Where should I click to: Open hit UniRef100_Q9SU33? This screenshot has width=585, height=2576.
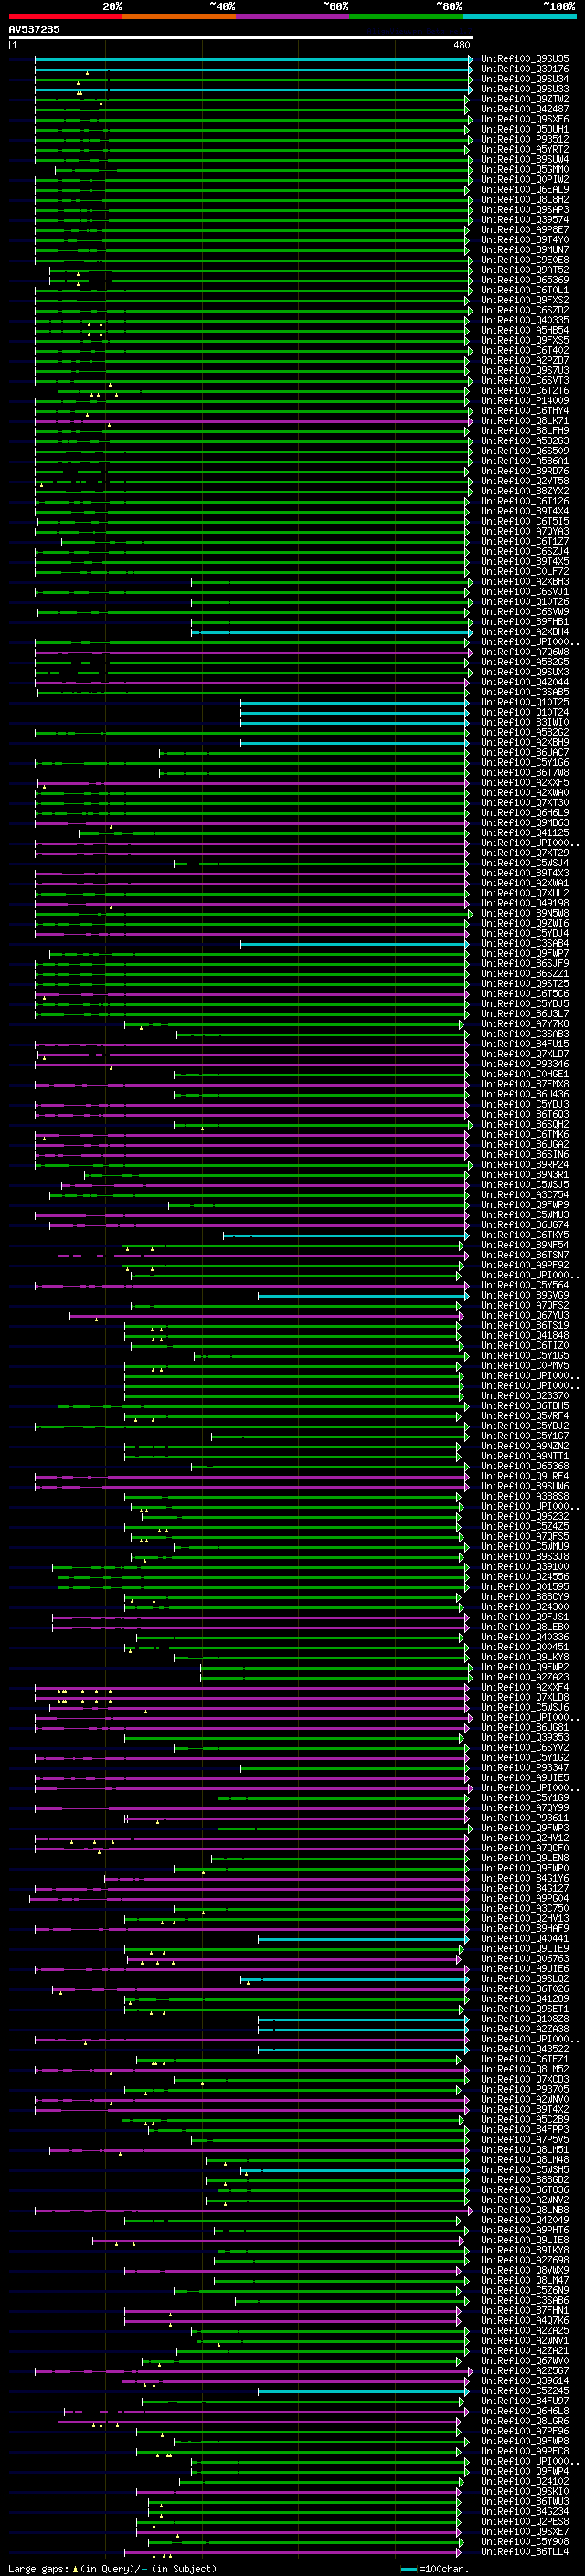click(x=525, y=89)
